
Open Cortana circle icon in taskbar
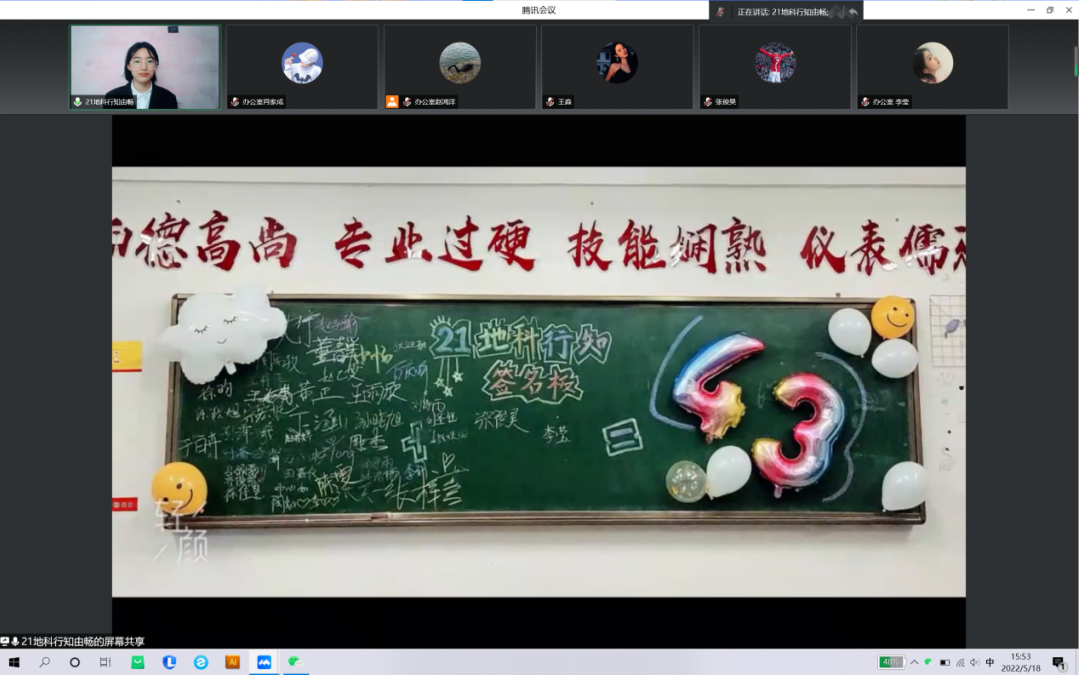point(75,662)
